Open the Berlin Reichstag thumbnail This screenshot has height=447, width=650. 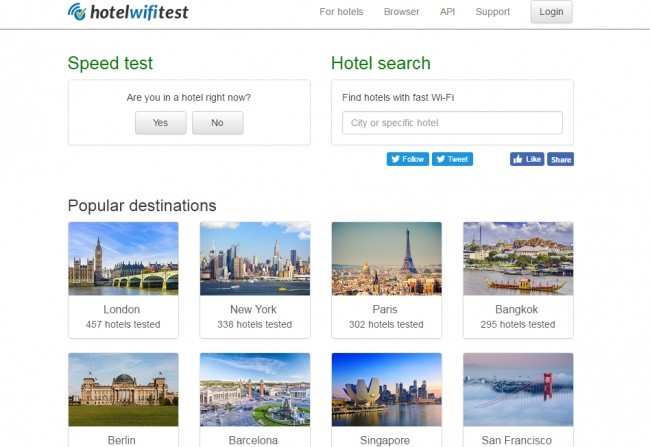(123, 390)
